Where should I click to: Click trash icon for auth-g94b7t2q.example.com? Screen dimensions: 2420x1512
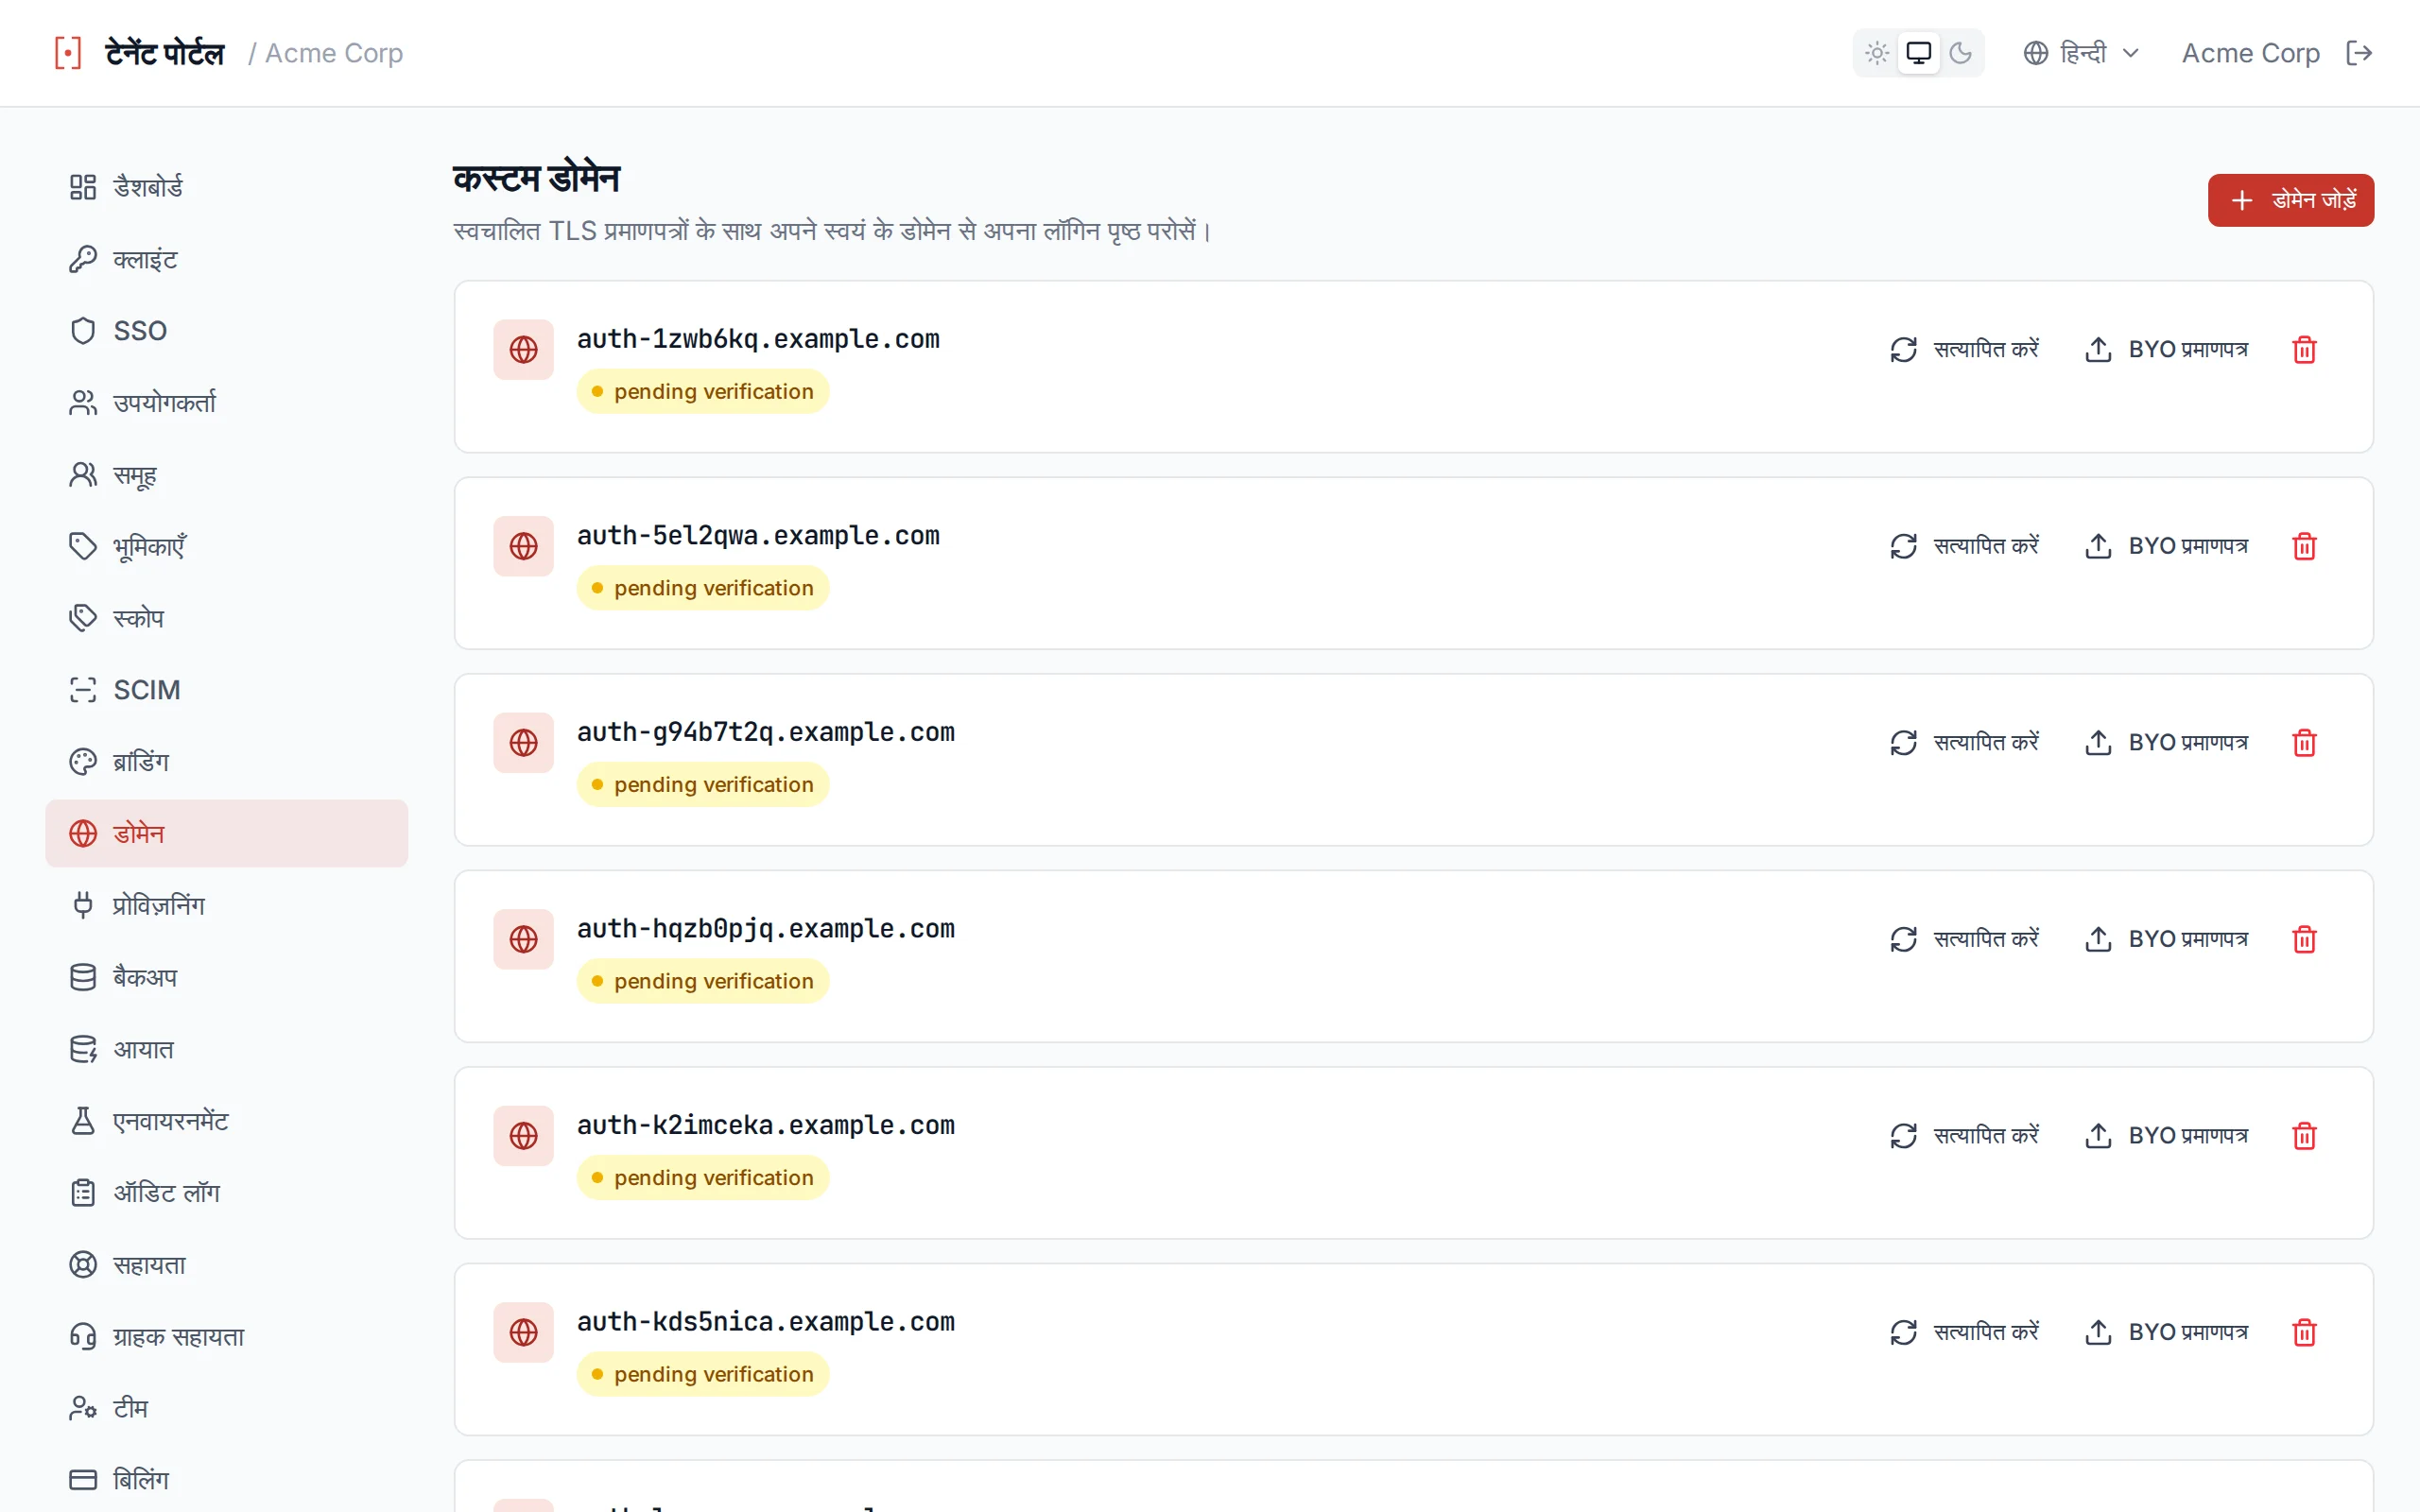click(x=2304, y=743)
